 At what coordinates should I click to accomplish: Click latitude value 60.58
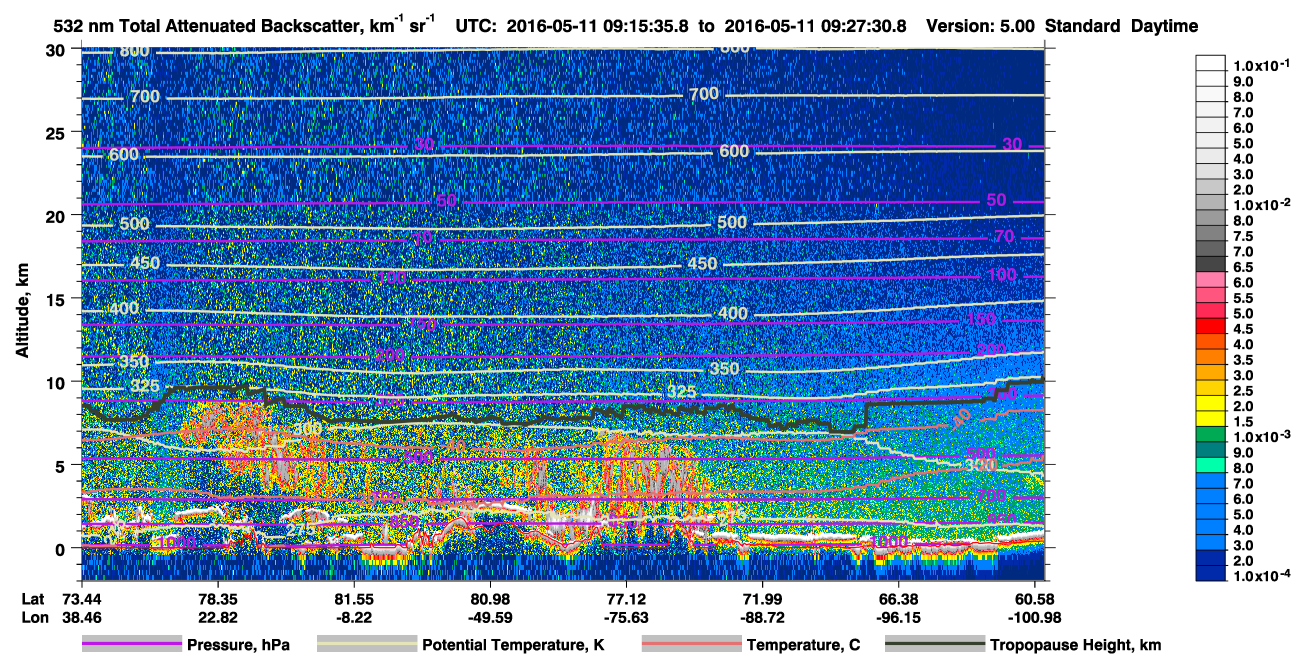1035,598
